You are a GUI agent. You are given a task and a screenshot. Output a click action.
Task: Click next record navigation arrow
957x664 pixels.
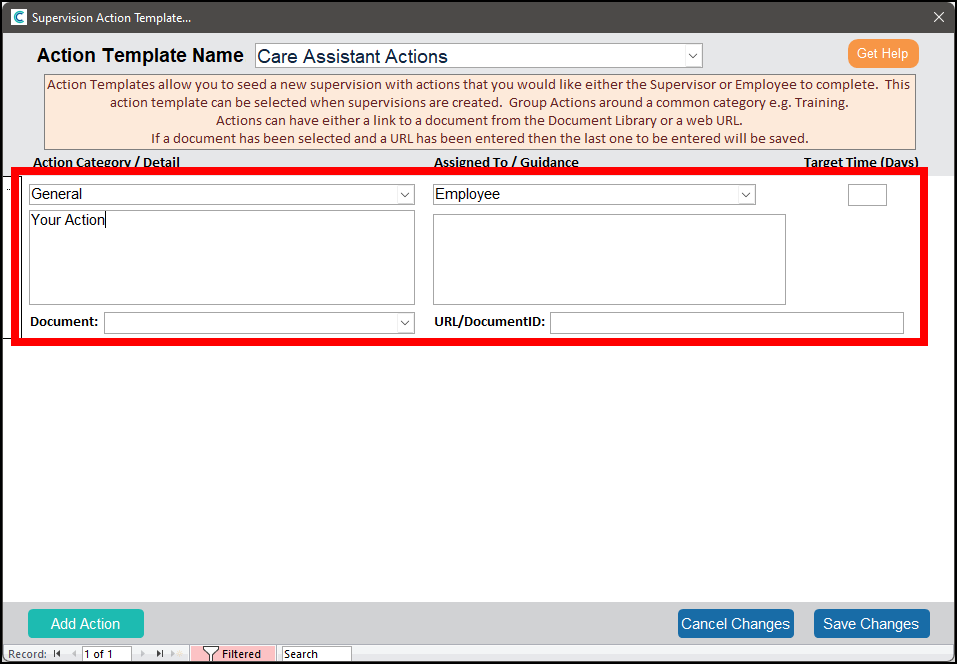[142, 654]
